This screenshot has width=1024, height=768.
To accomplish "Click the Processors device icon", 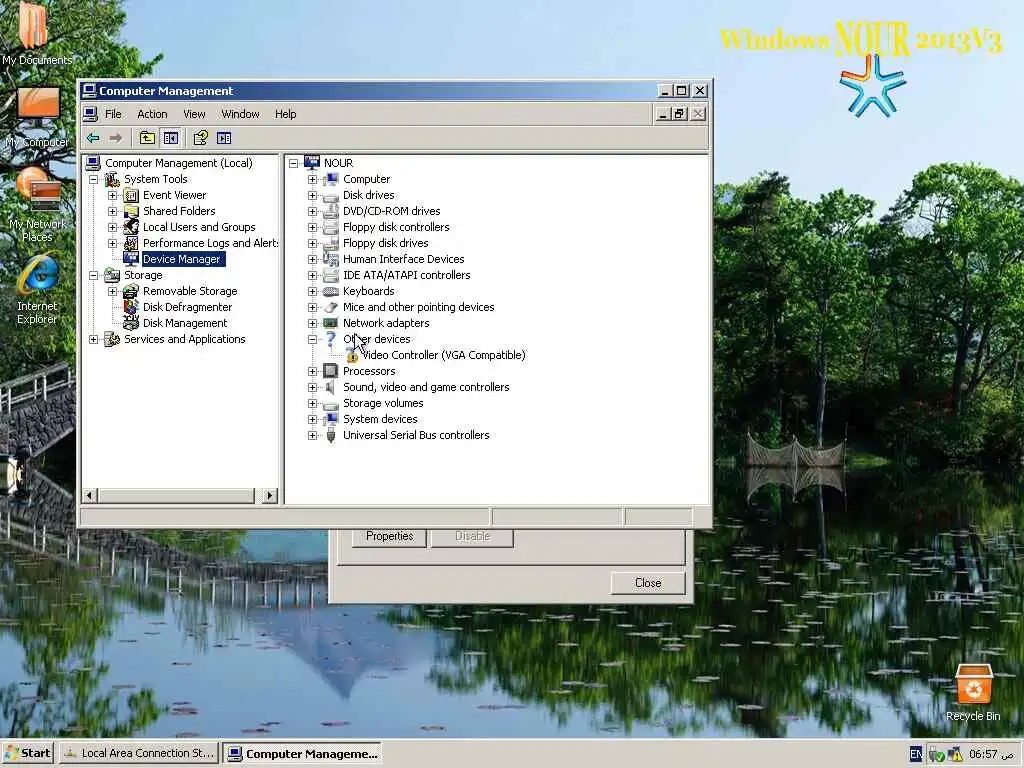I will (x=331, y=371).
